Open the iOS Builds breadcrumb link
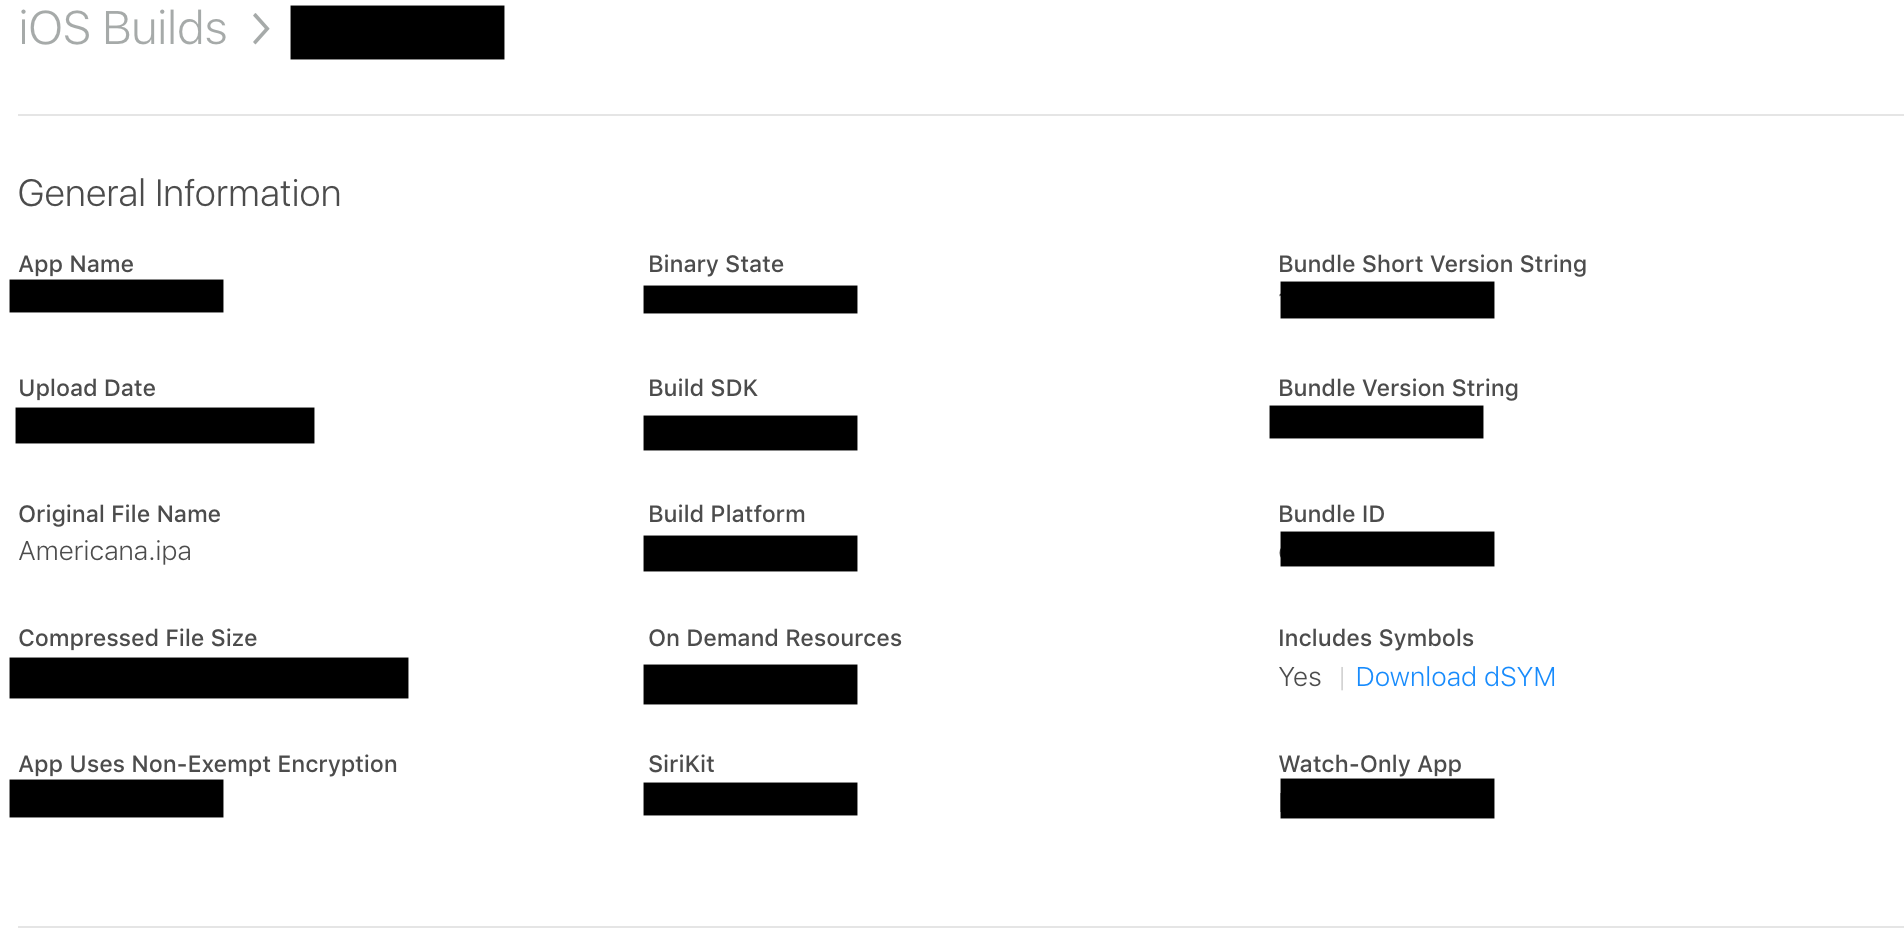The image size is (1904, 944). 120,30
